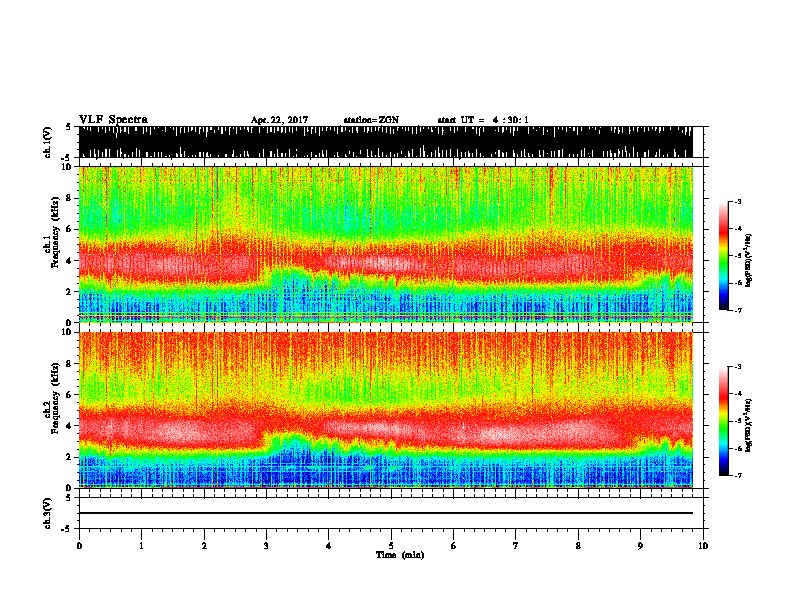The image size is (792, 612).
Task: Click the '7' tick on time axis
Action: (x=516, y=546)
